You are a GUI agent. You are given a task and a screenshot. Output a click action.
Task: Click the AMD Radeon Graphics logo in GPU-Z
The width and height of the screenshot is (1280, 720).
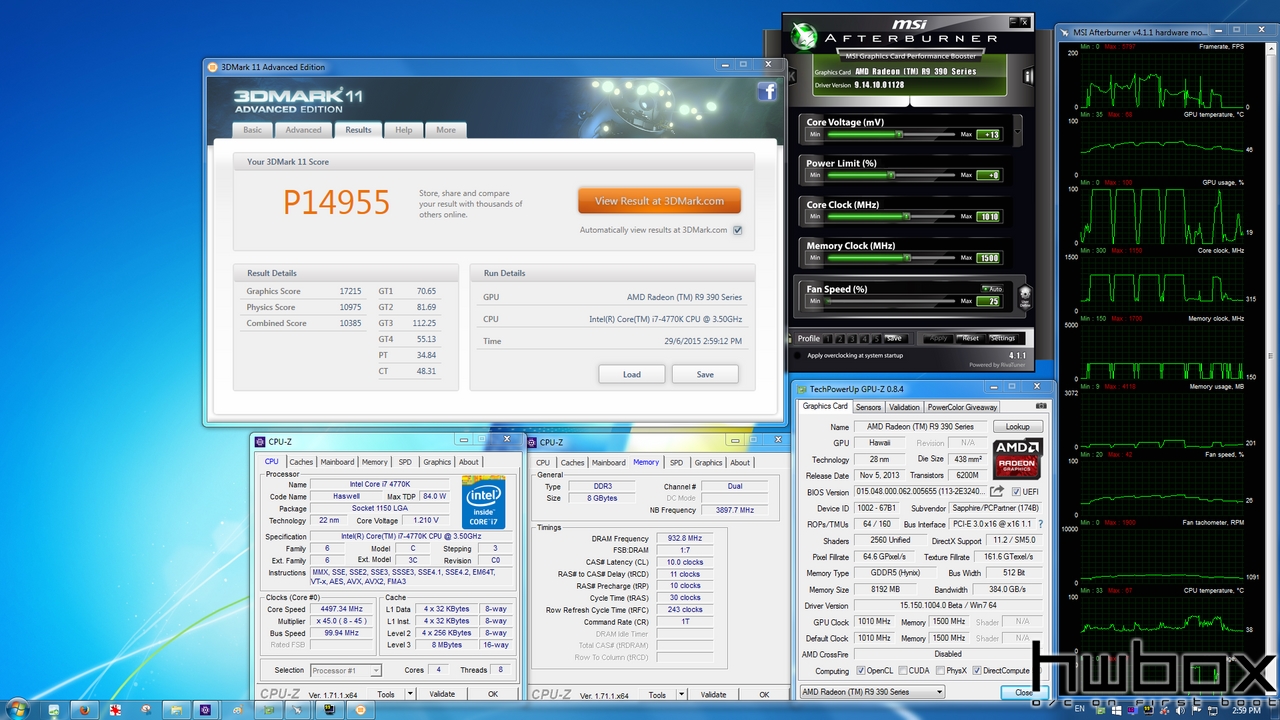(x=1017, y=458)
